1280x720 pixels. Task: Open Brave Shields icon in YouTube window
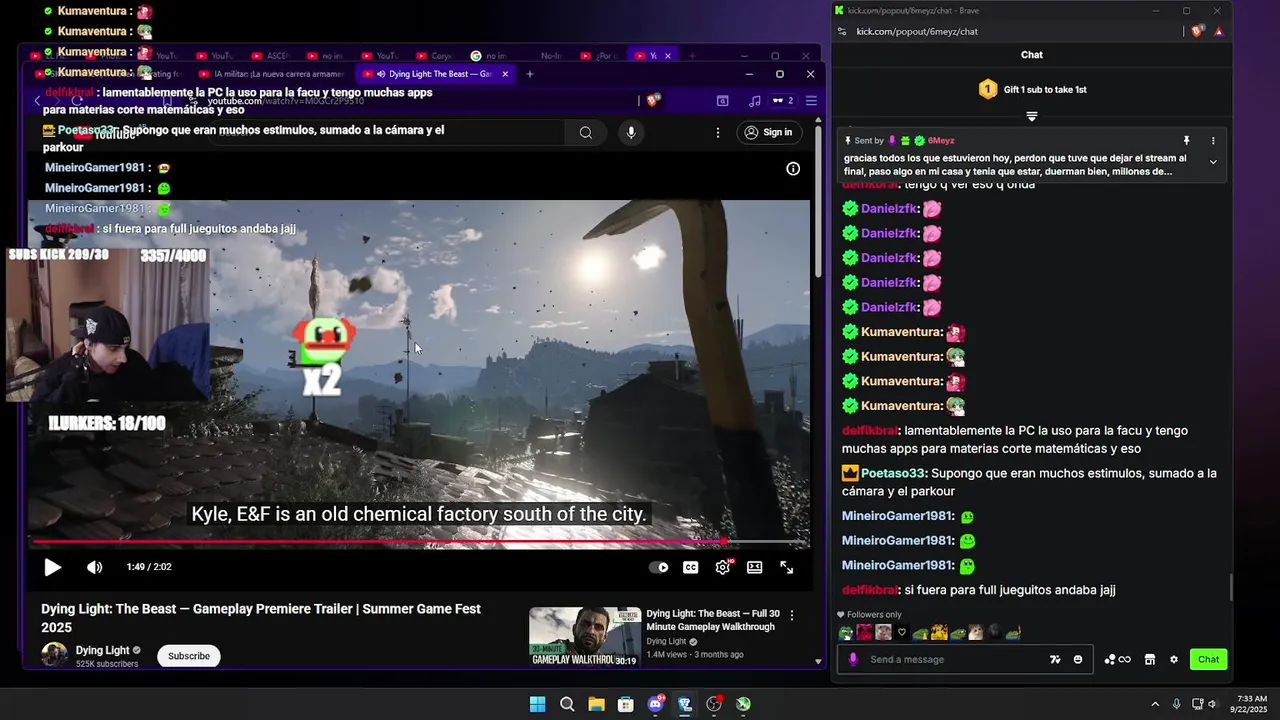[x=653, y=100]
